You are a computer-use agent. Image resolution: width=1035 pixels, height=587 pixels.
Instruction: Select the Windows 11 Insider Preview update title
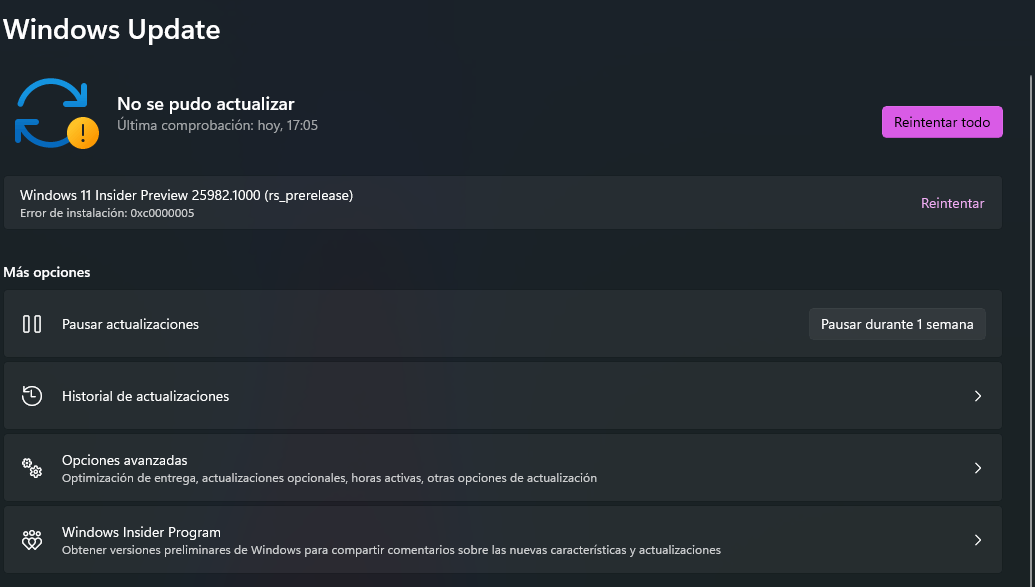click(186, 195)
